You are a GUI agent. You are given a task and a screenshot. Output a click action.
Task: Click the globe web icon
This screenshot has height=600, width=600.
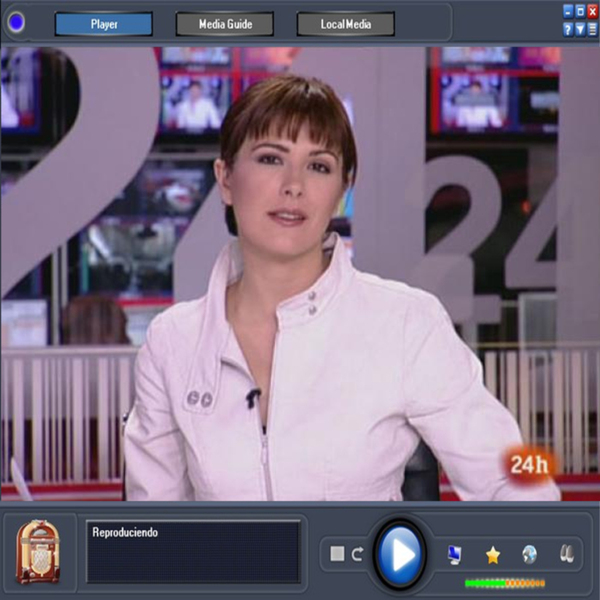click(x=530, y=554)
